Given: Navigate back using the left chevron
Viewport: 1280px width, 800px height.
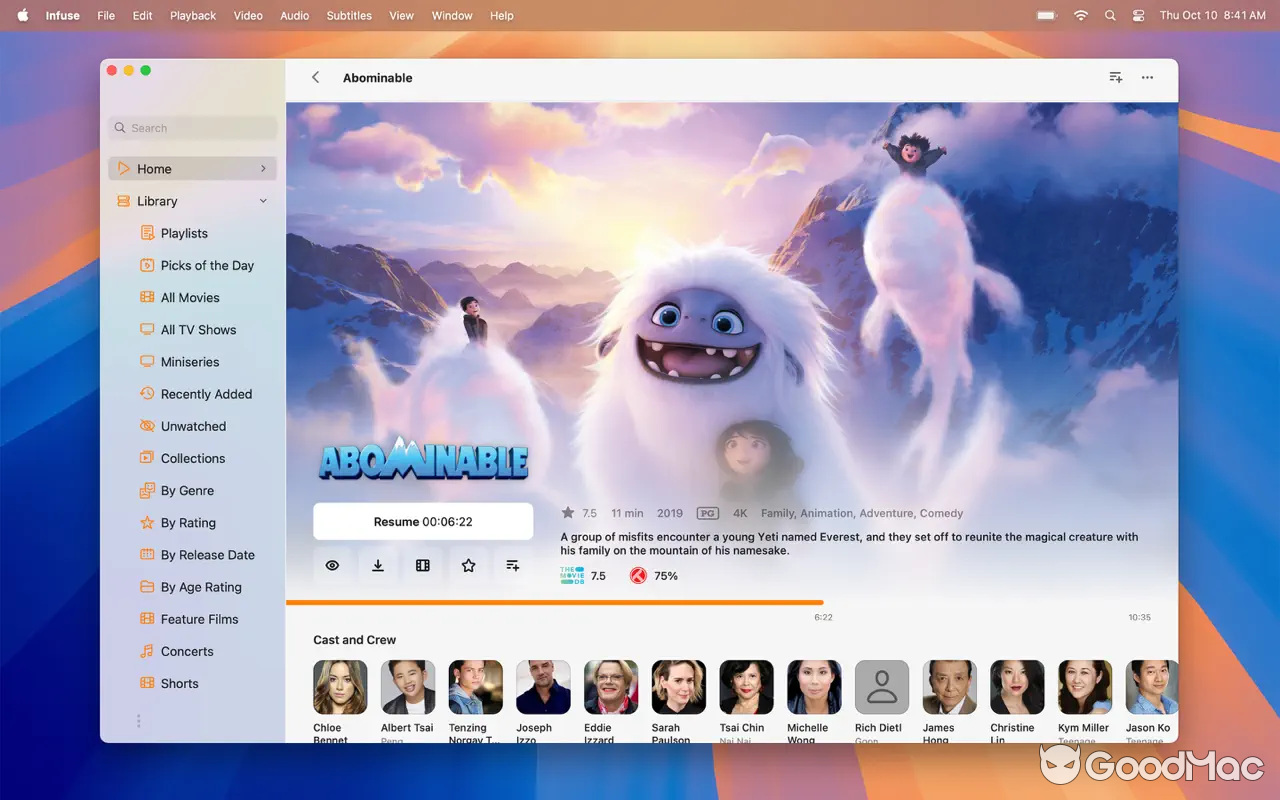Looking at the screenshot, I should (315, 77).
